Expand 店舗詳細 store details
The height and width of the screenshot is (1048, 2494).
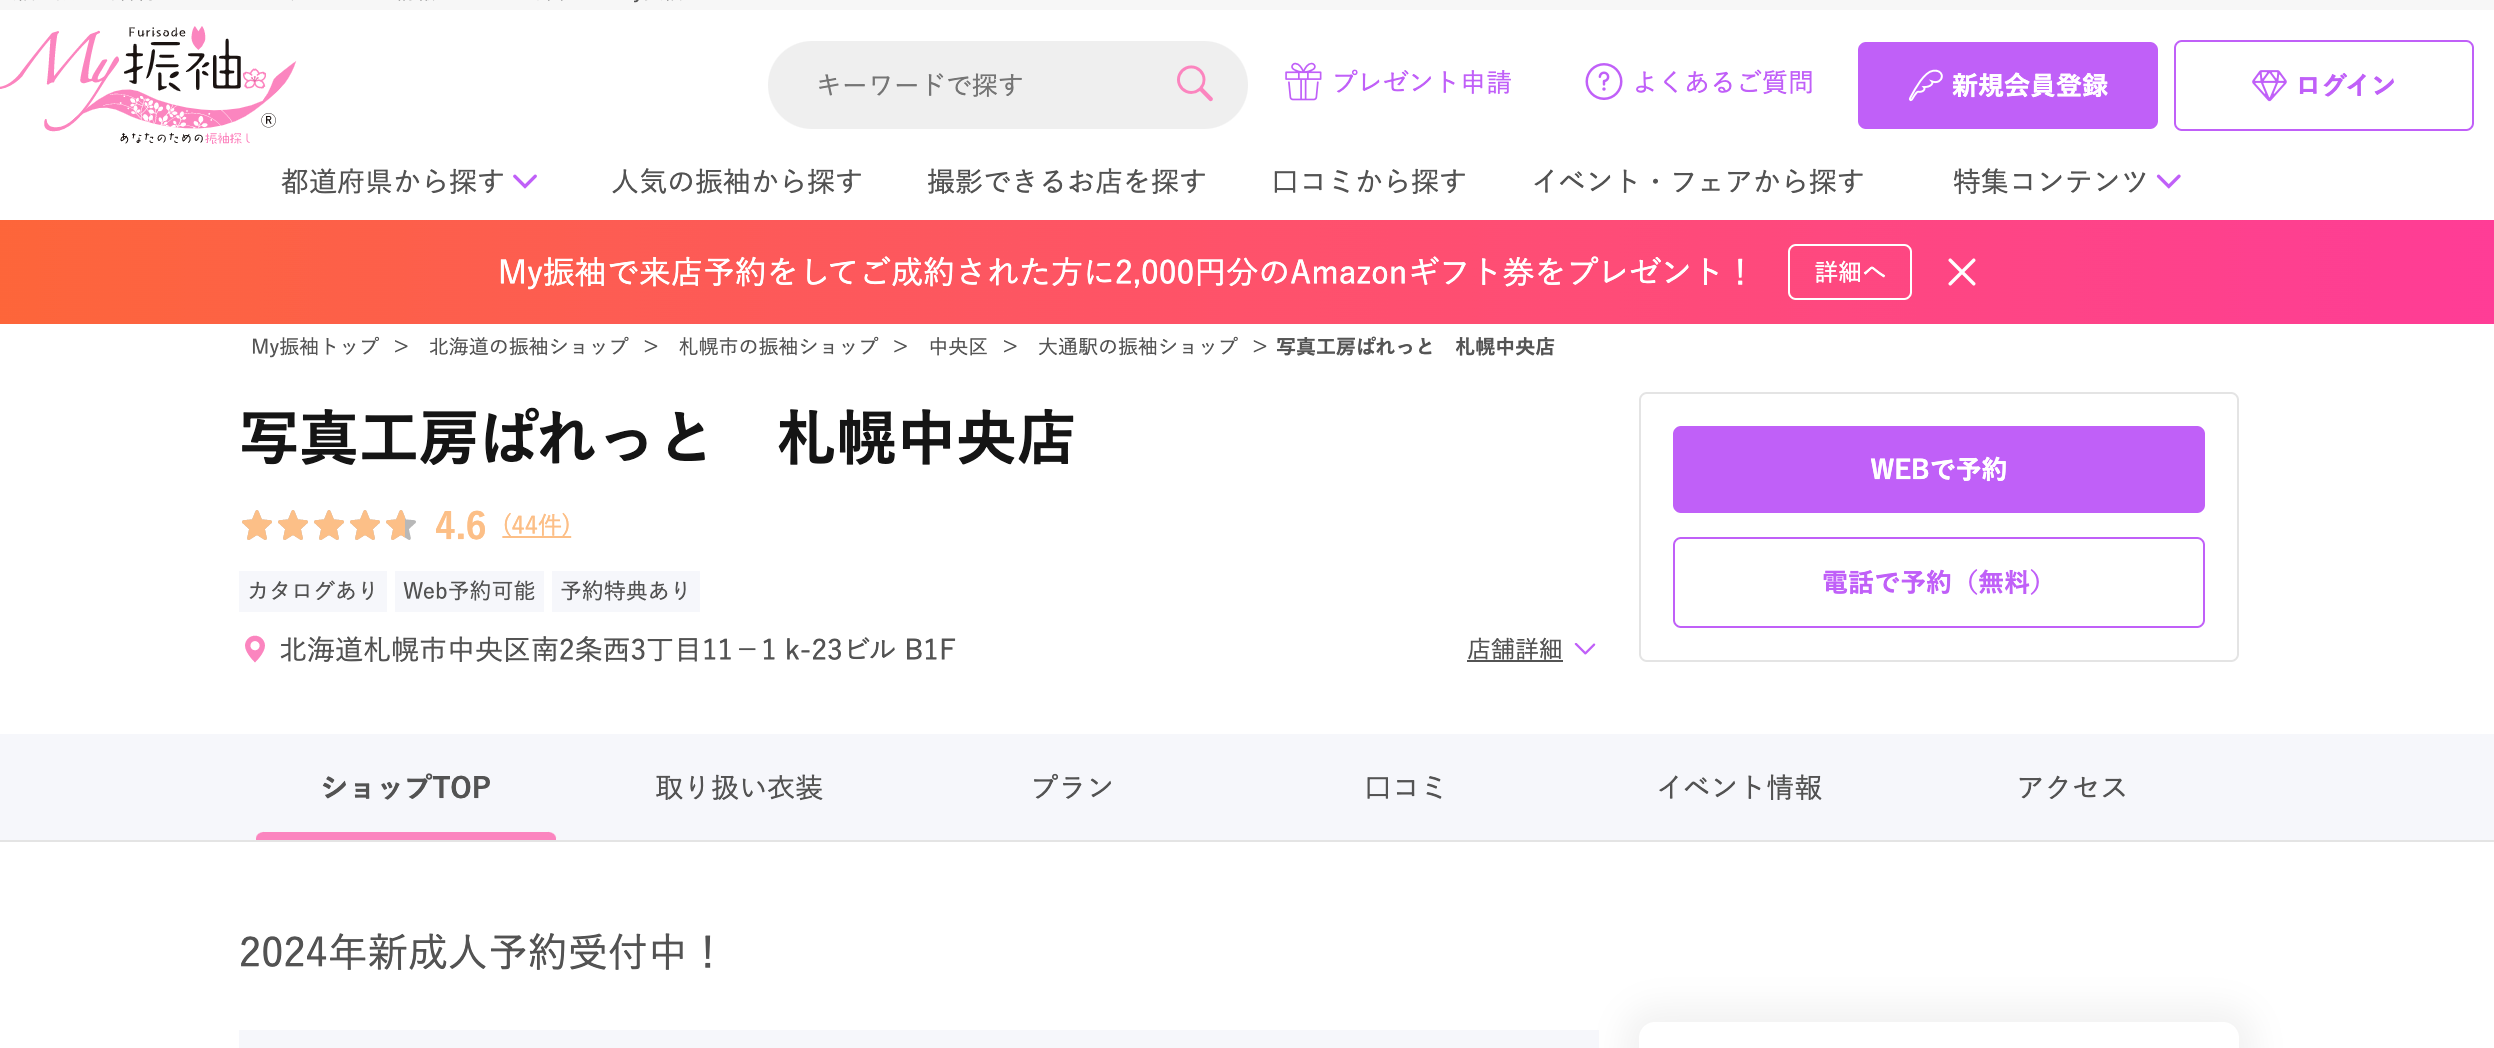(x=1530, y=650)
